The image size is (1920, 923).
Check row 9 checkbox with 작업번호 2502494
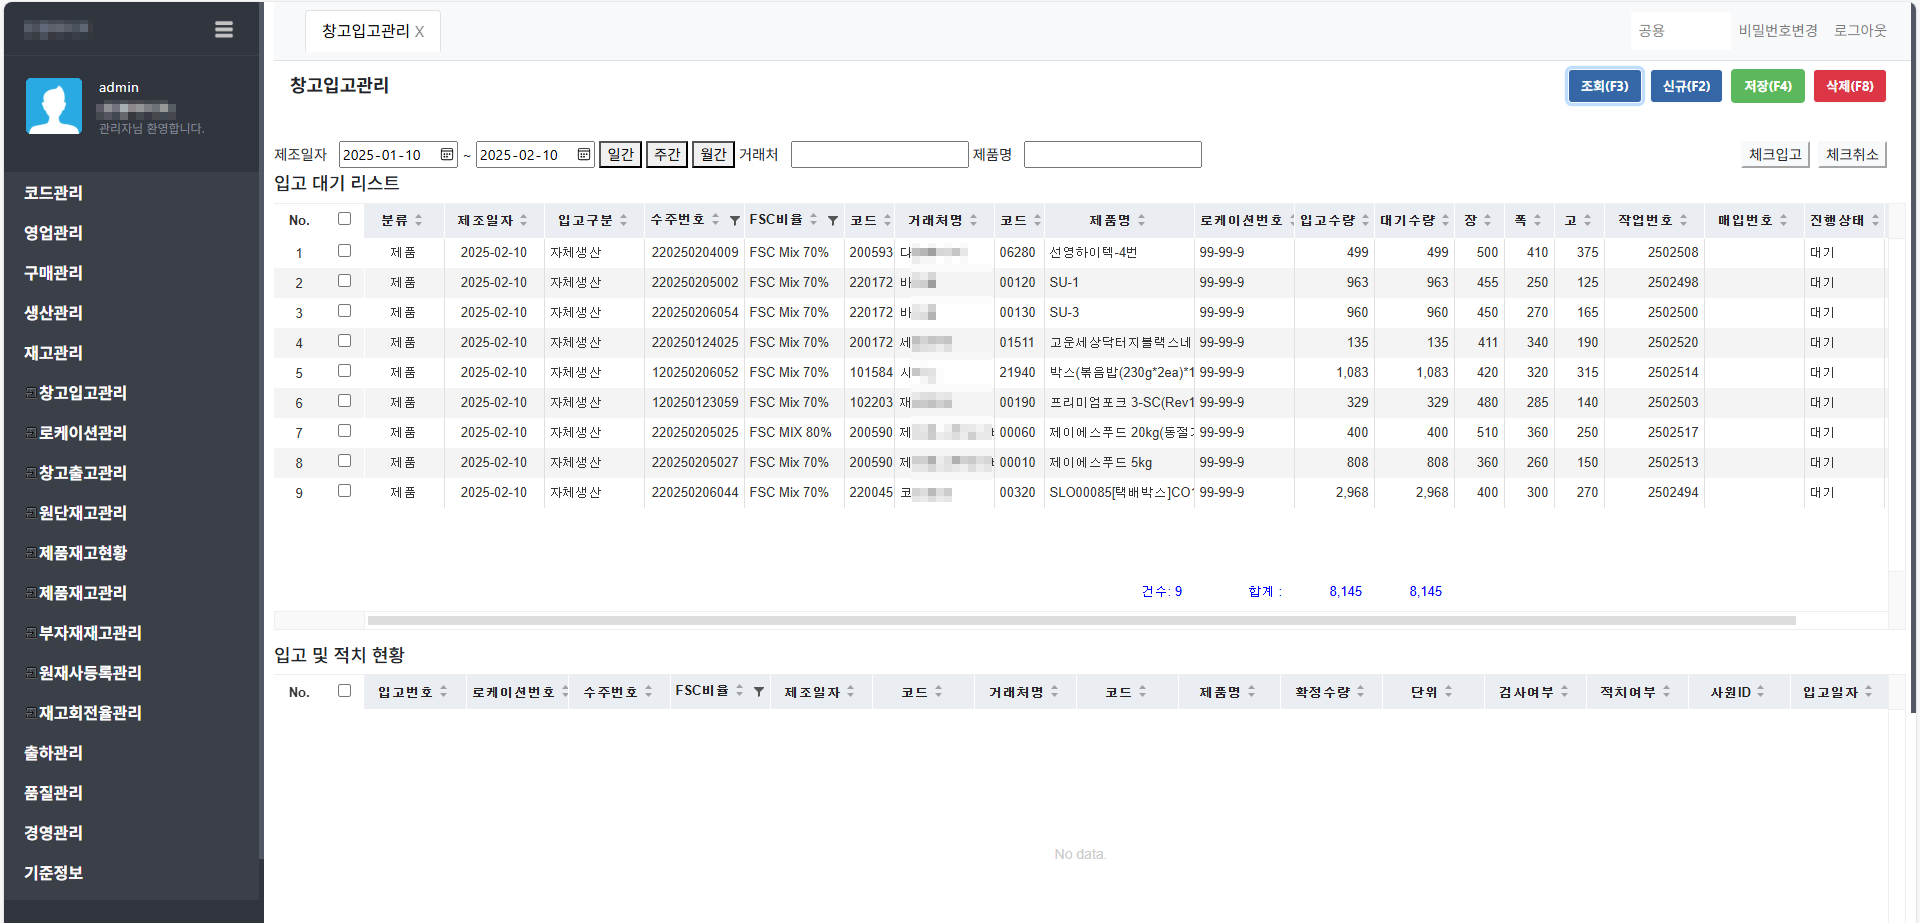point(344,491)
